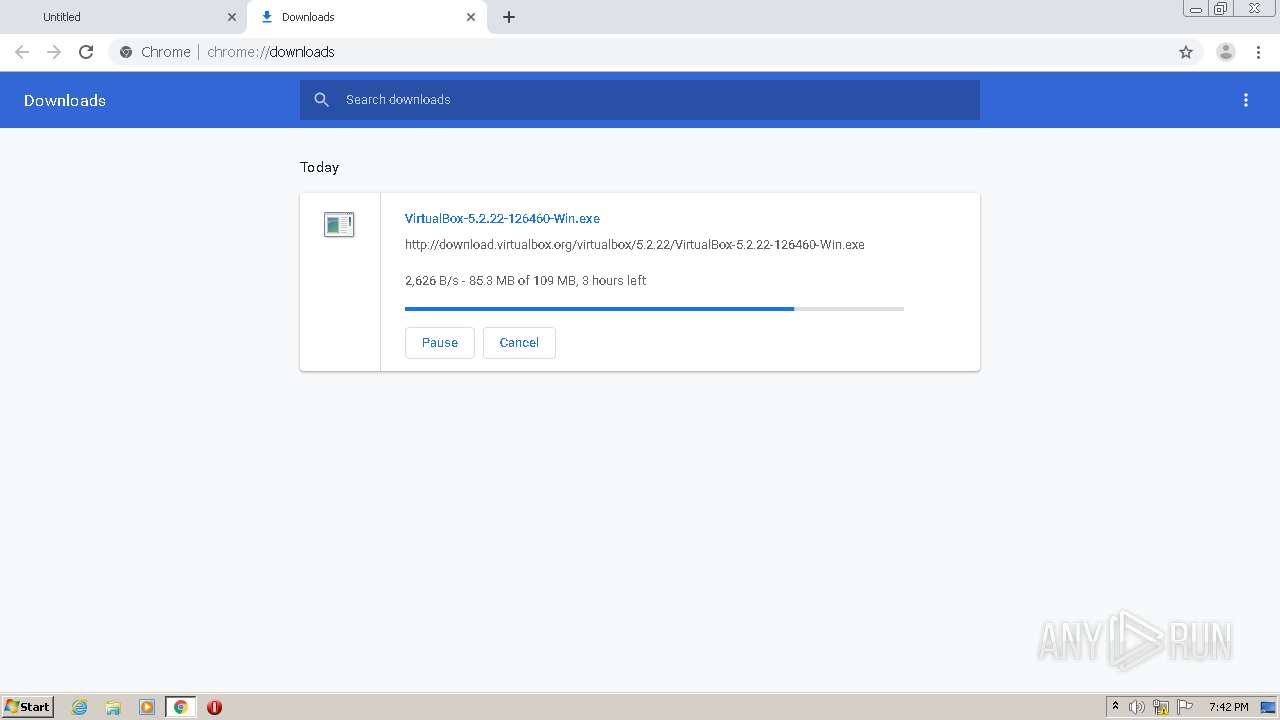The width and height of the screenshot is (1280, 720).
Task: Close the Untitled tab
Action: (x=232, y=17)
